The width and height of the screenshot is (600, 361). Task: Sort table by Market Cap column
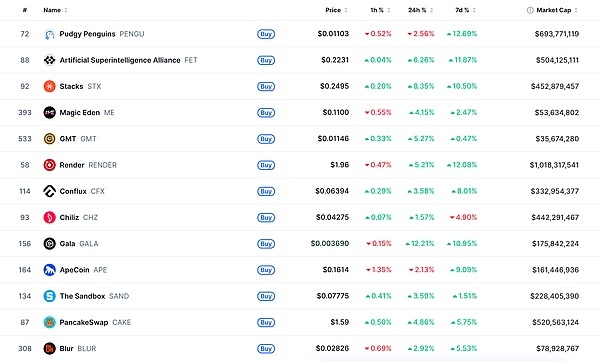(x=557, y=10)
